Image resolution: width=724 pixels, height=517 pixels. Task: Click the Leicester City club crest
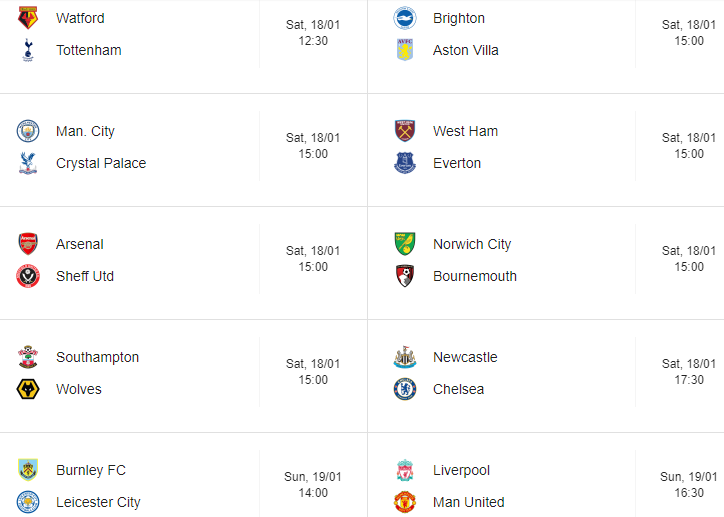click(x=28, y=502)
